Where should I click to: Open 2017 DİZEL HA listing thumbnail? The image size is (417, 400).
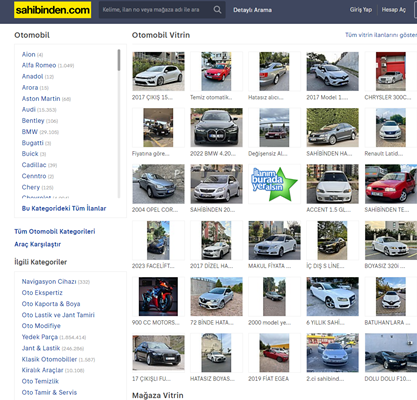216,240
